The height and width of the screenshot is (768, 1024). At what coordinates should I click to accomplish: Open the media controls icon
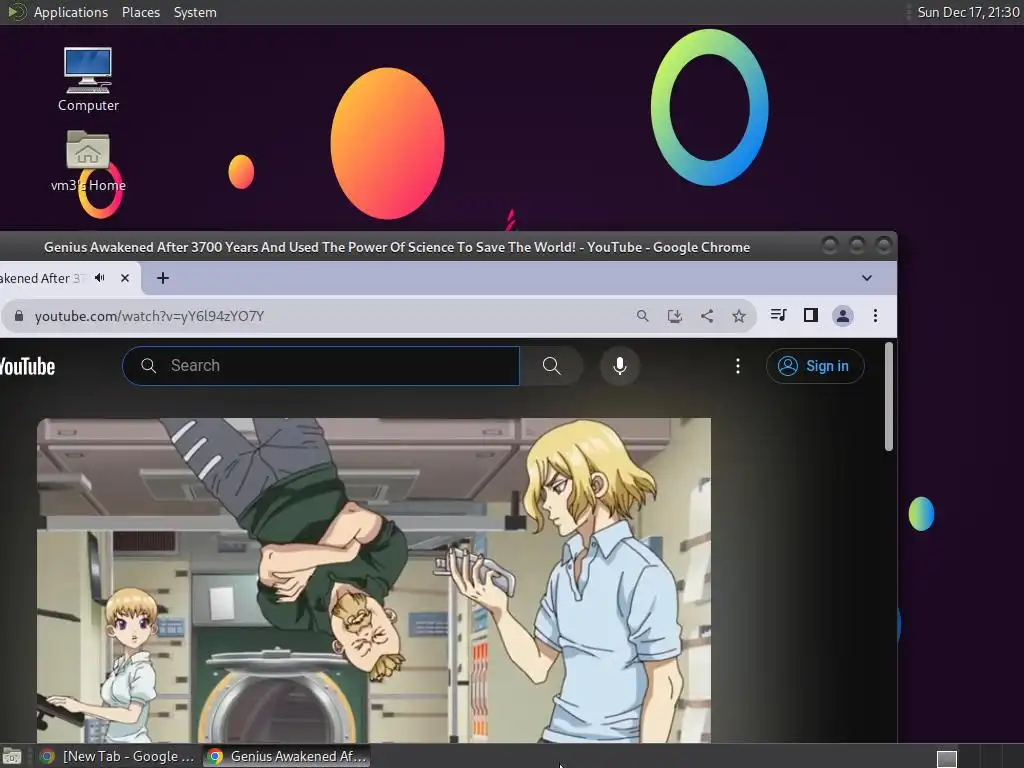pyautogui.click(x=778, y=315)
